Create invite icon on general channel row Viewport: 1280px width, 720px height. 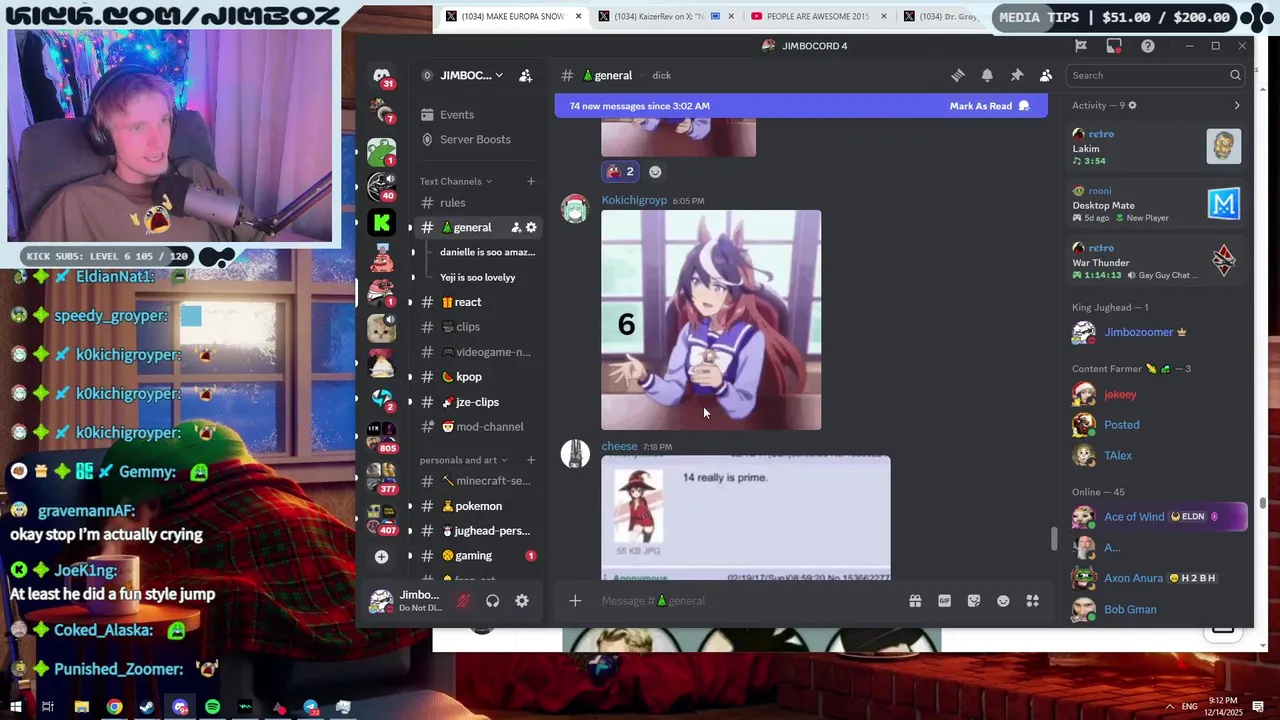(516, 228)
